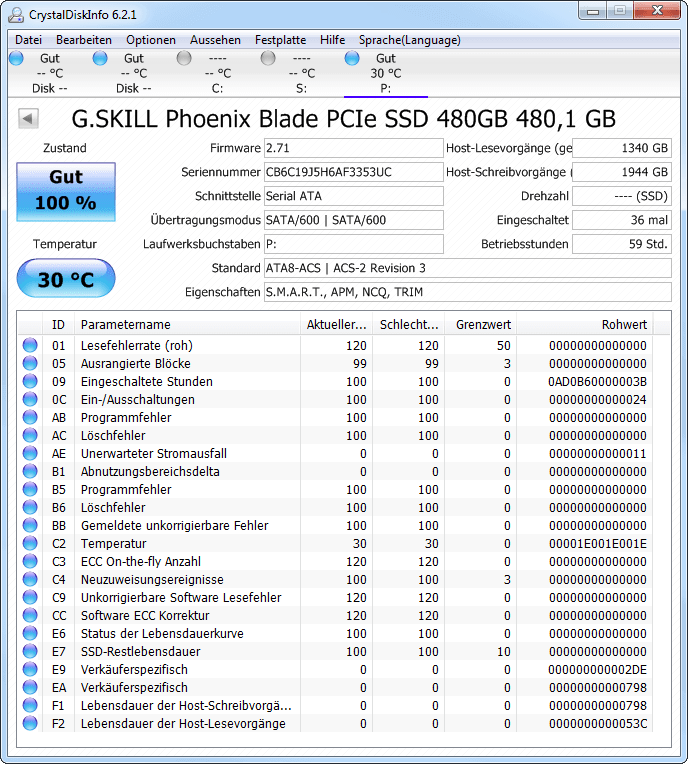Open the Hilfe menu
Viewport: 688px width, 764px height.
click(x=333, y=40)
